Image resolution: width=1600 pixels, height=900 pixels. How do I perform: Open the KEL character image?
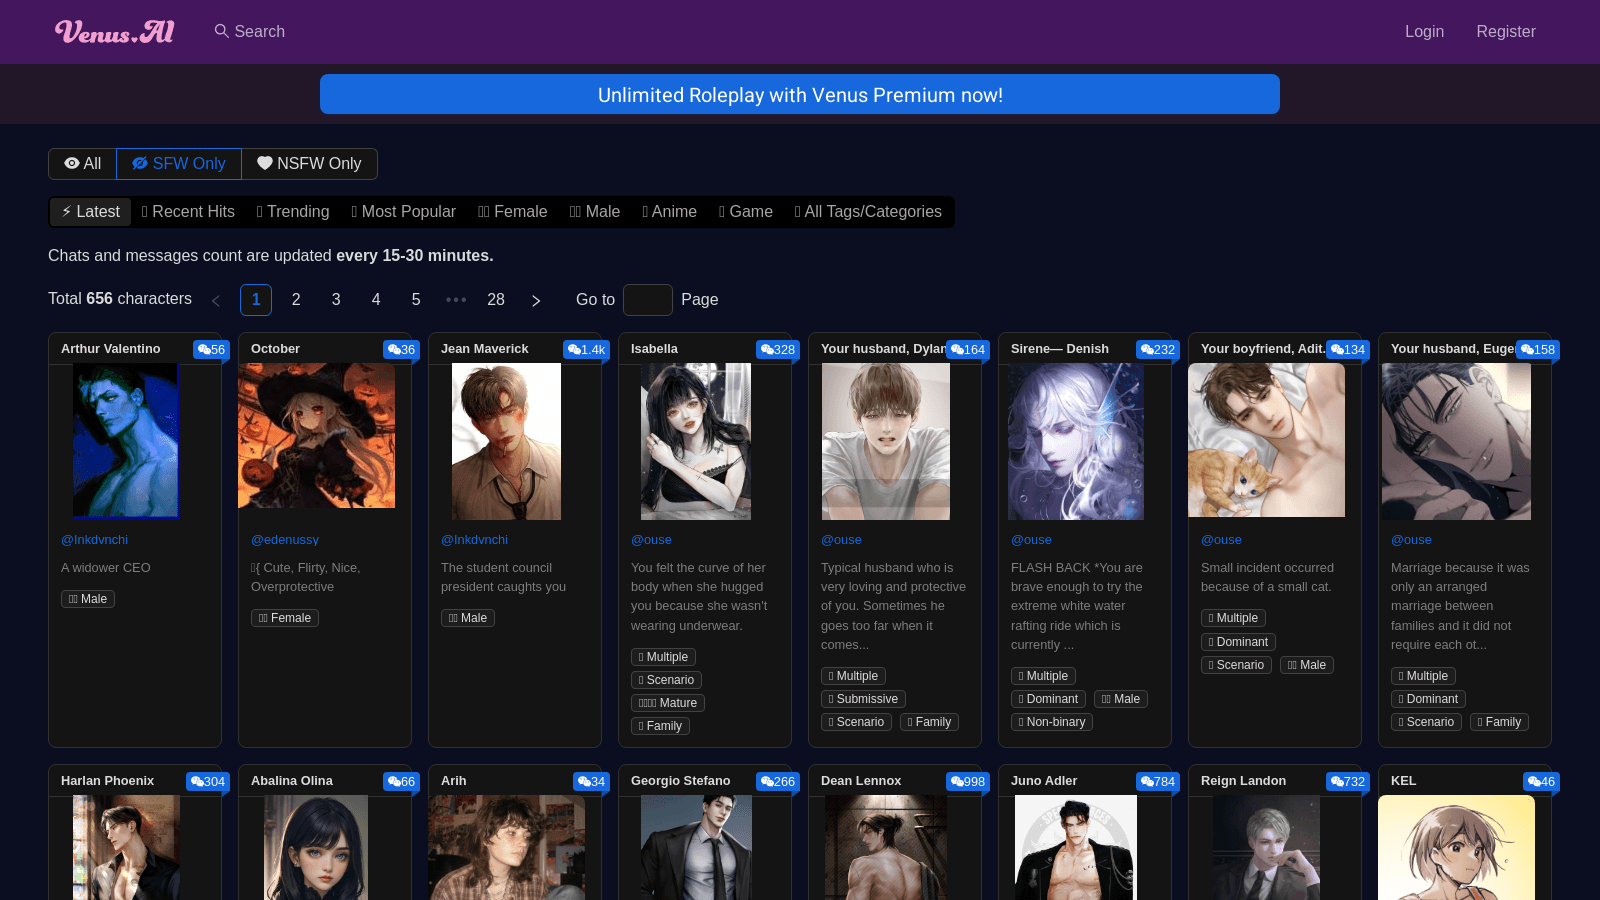coord(1456,848)
